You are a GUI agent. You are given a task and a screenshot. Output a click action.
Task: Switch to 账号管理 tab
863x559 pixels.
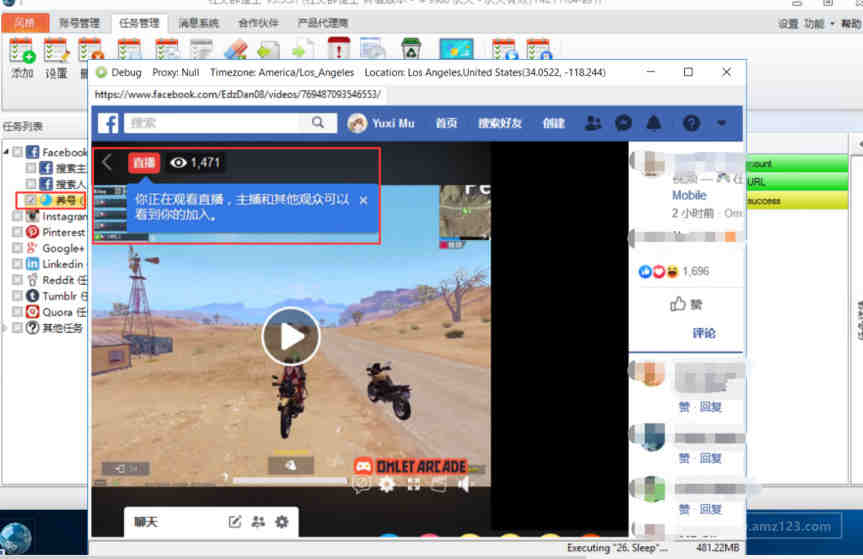[x=79, y=23]
